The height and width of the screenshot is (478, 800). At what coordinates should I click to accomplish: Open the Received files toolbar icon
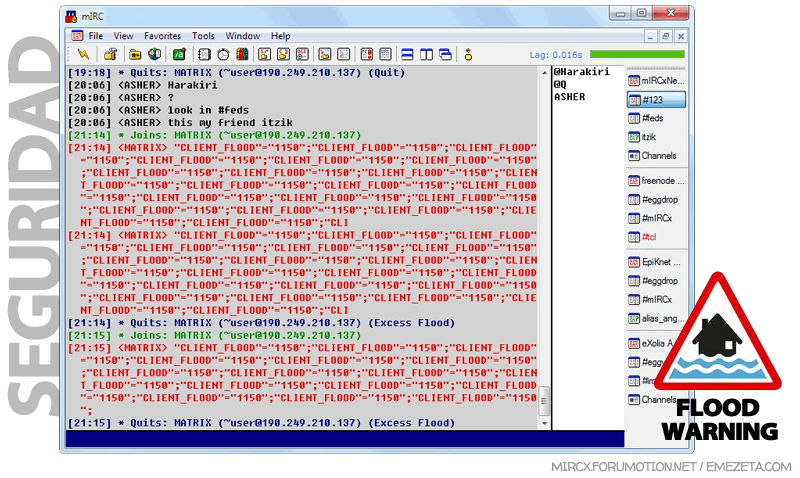point(324,54)
